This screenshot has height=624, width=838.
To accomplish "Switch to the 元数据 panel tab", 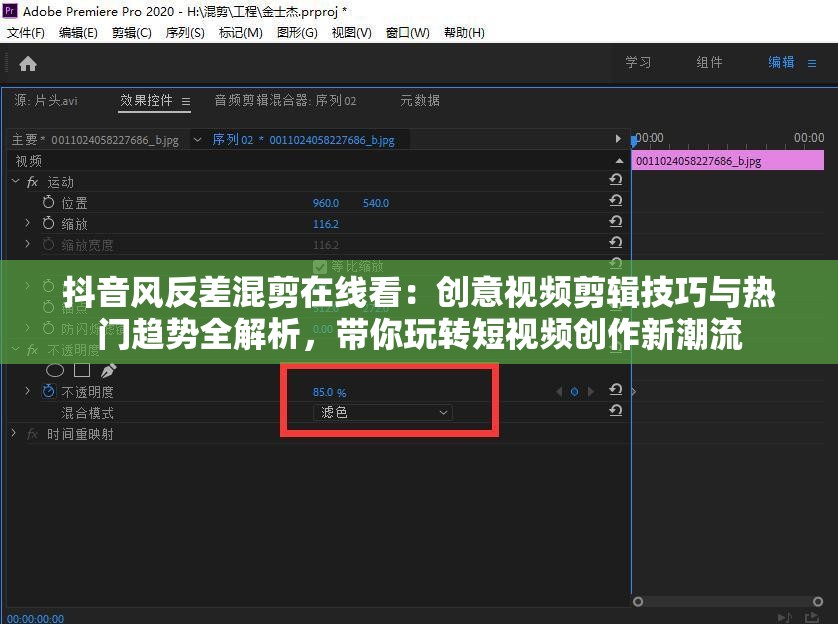I will (x=419, y=100).
